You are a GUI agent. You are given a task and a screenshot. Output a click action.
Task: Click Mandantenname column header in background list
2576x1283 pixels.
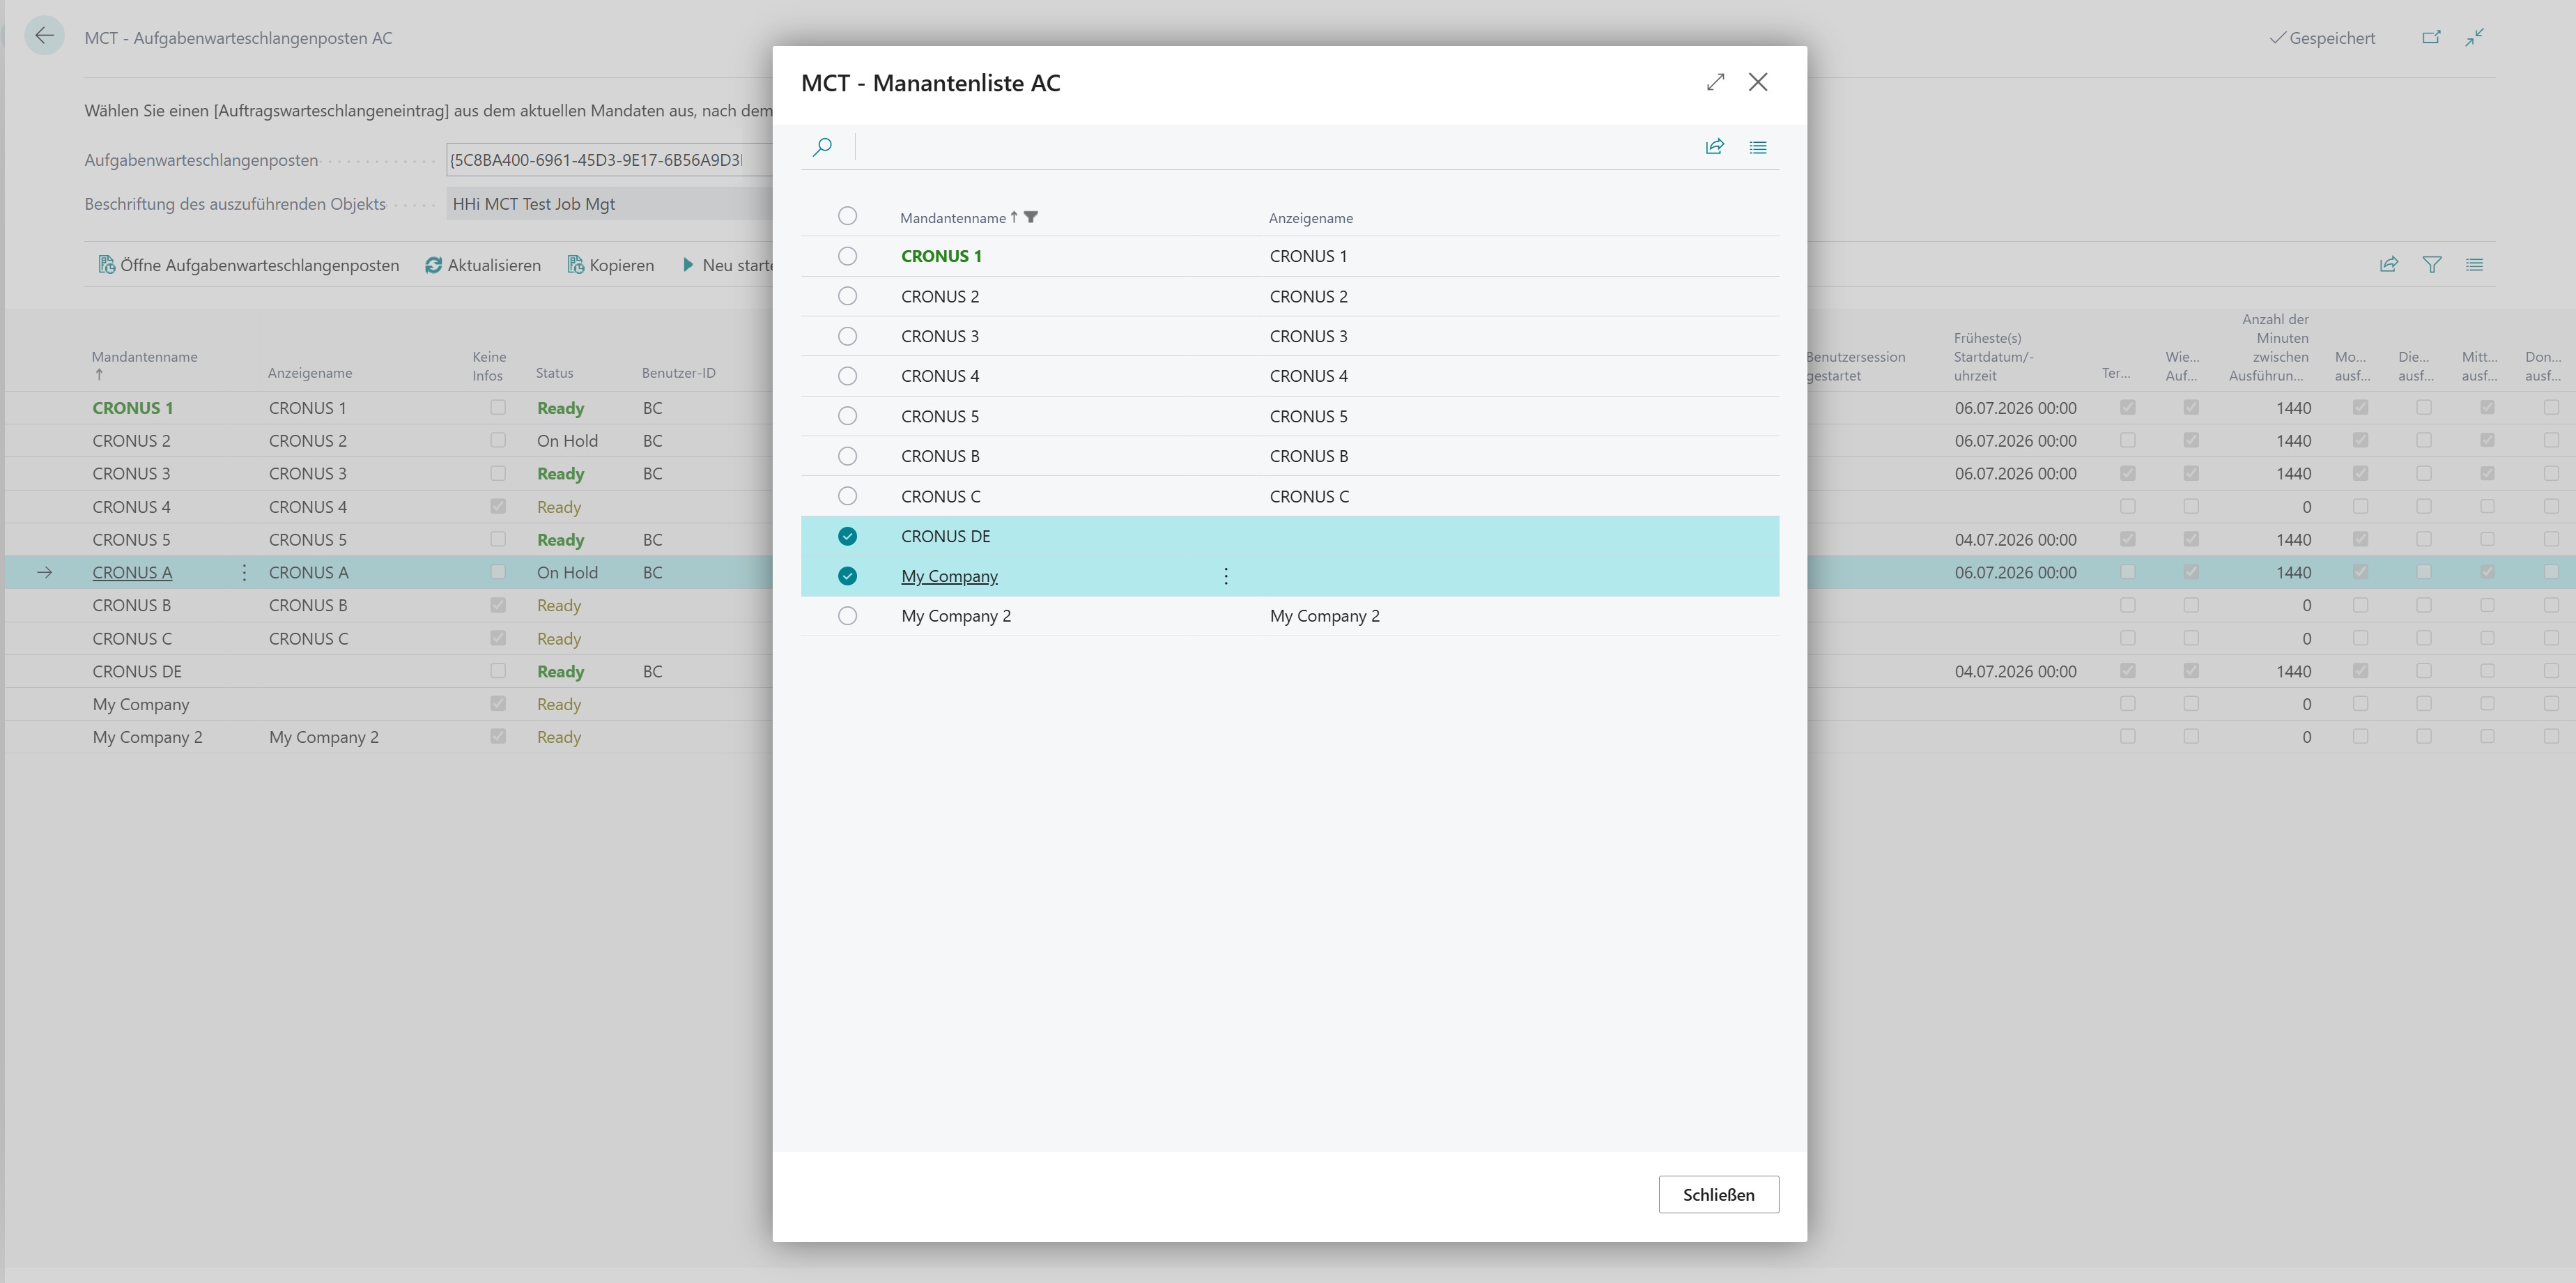pyautogui.click(x=144, y=357)
